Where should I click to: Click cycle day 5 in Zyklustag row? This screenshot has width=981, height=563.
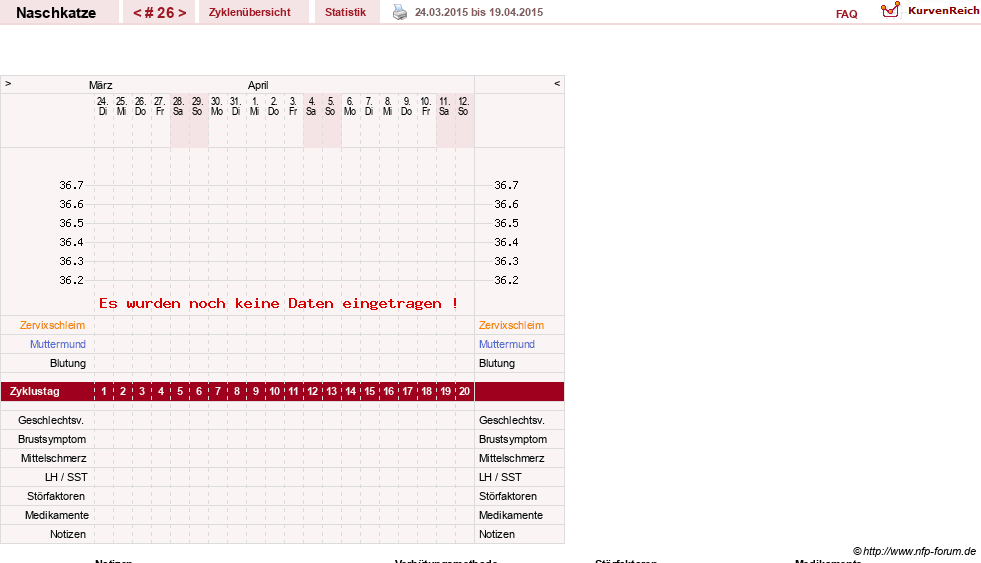180,392
